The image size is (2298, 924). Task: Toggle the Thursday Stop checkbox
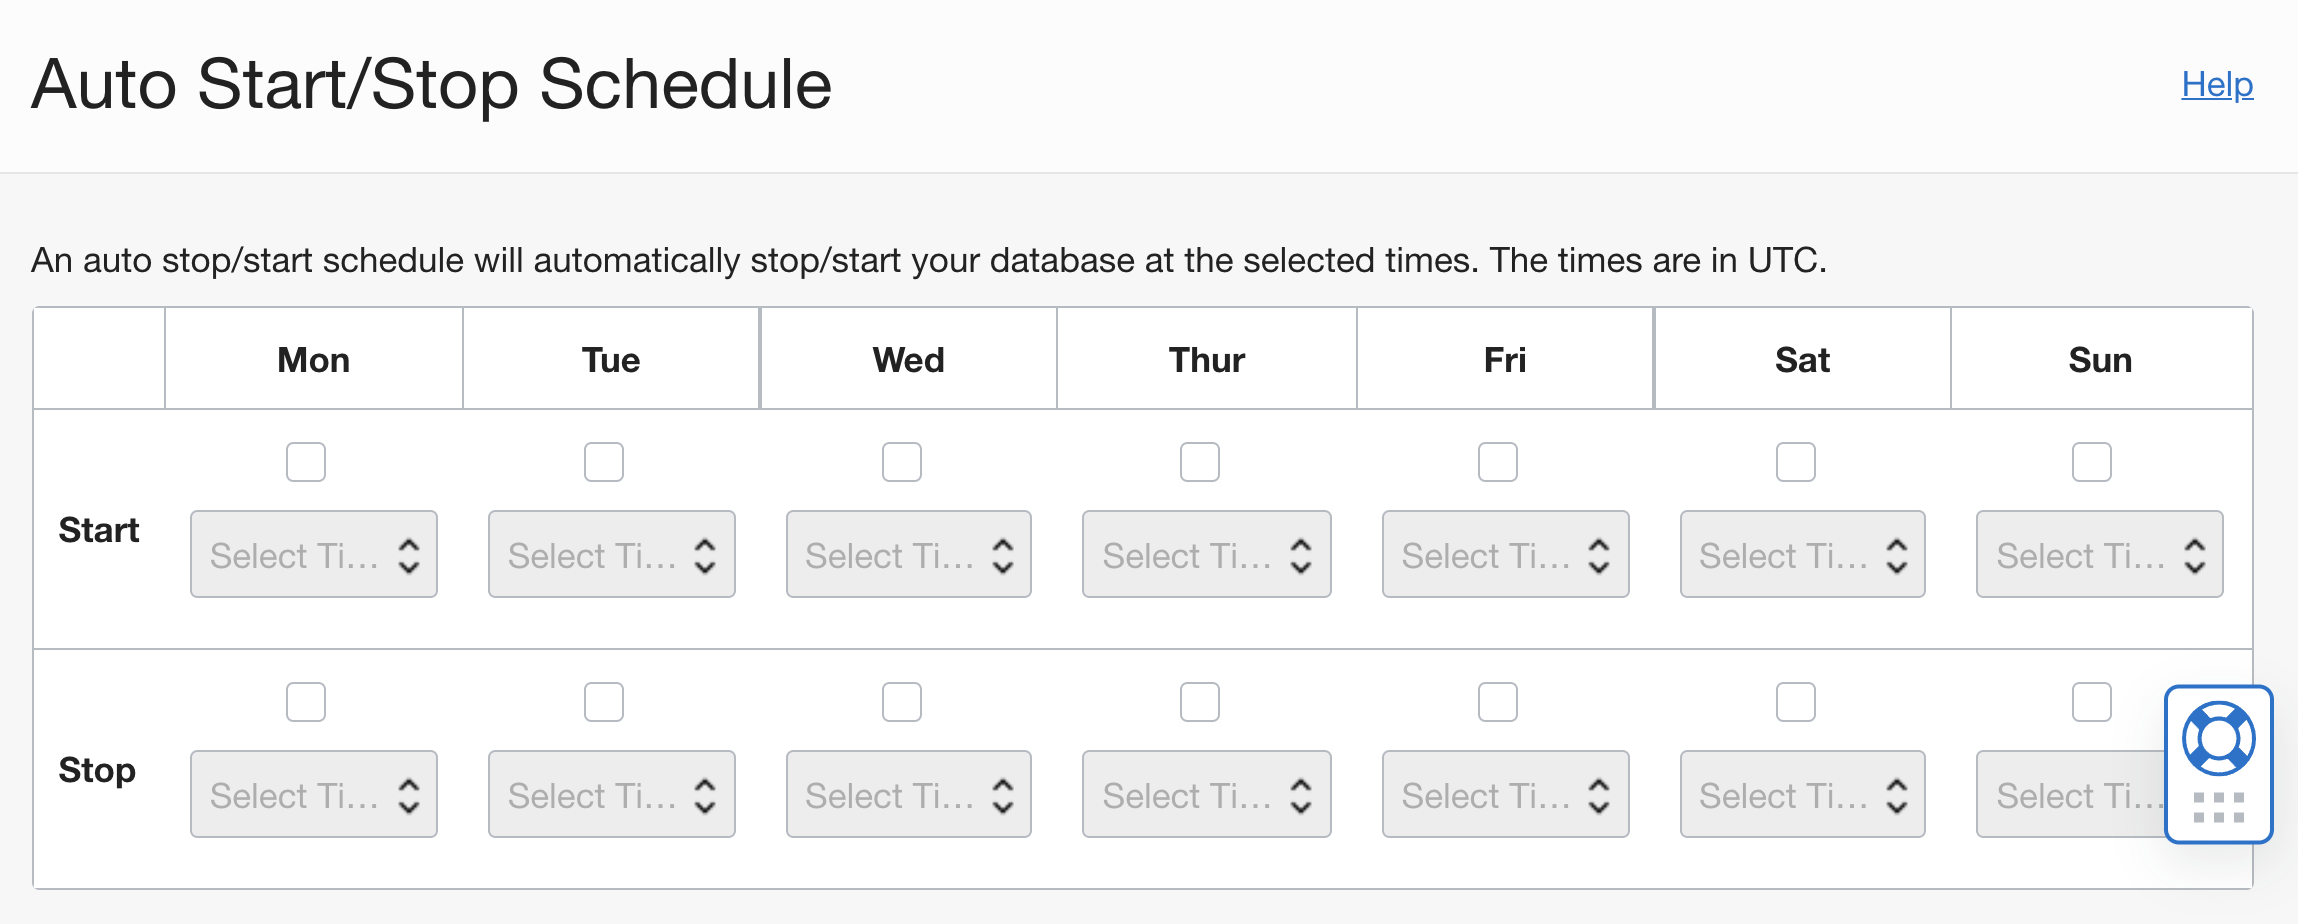tap(1200, 702)
